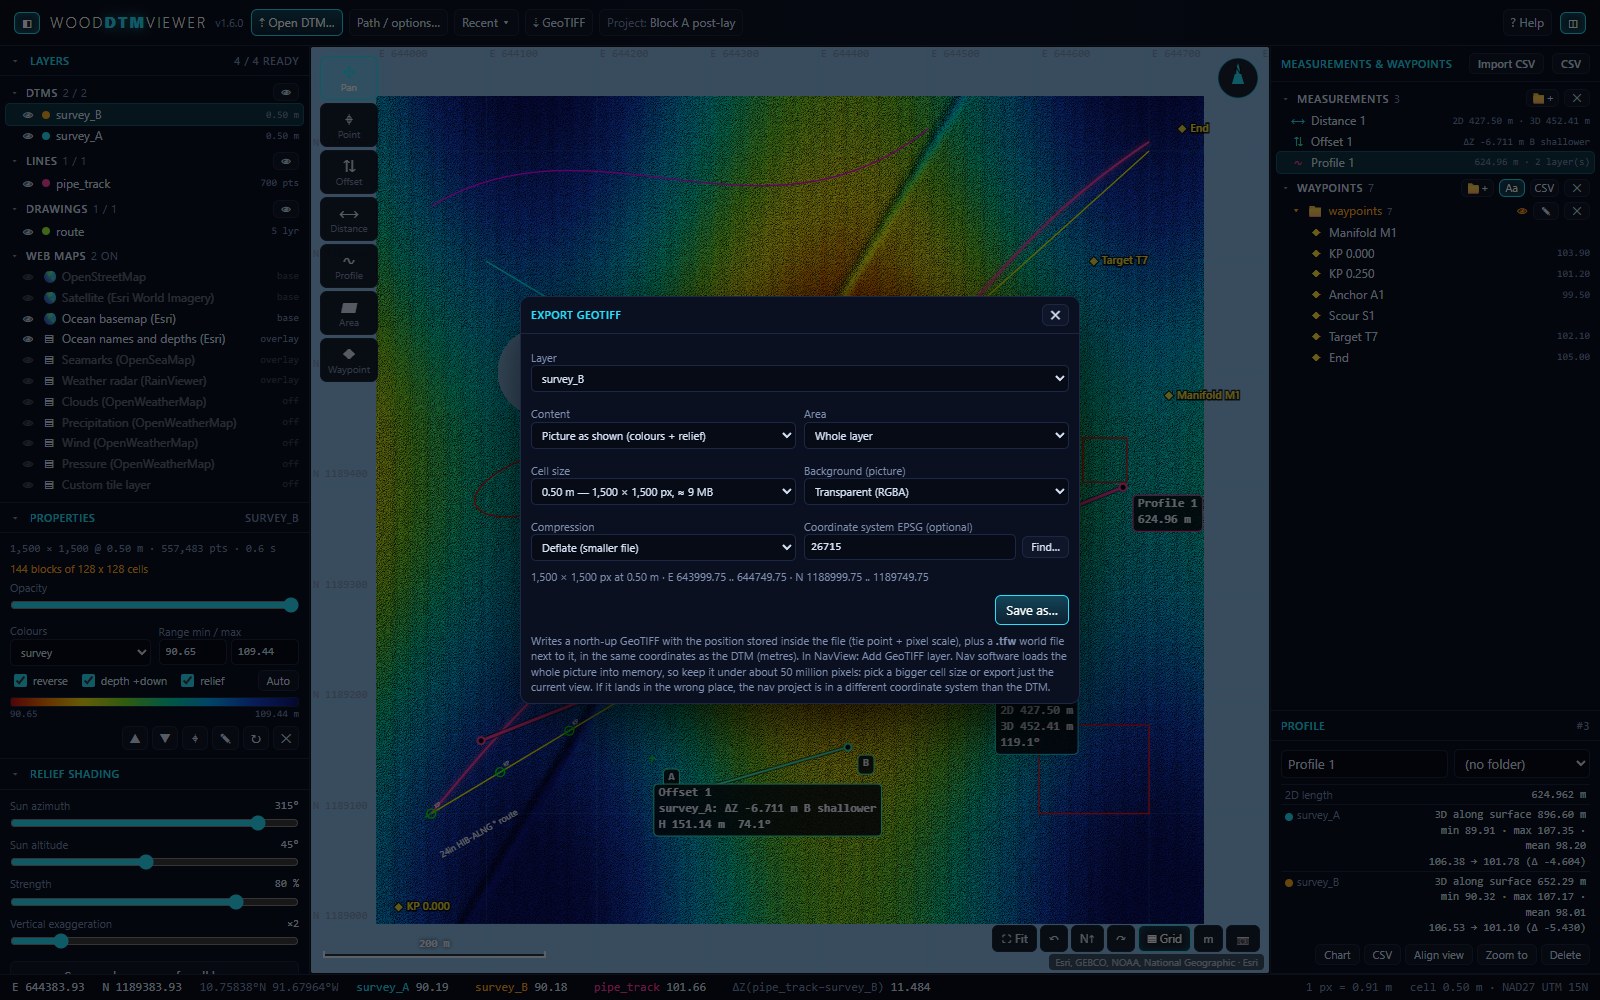The width and height of the screenshot is (1600, 1000).
Task: Click the GeoTIFF toolbar button
Action: tap(559, 23)
